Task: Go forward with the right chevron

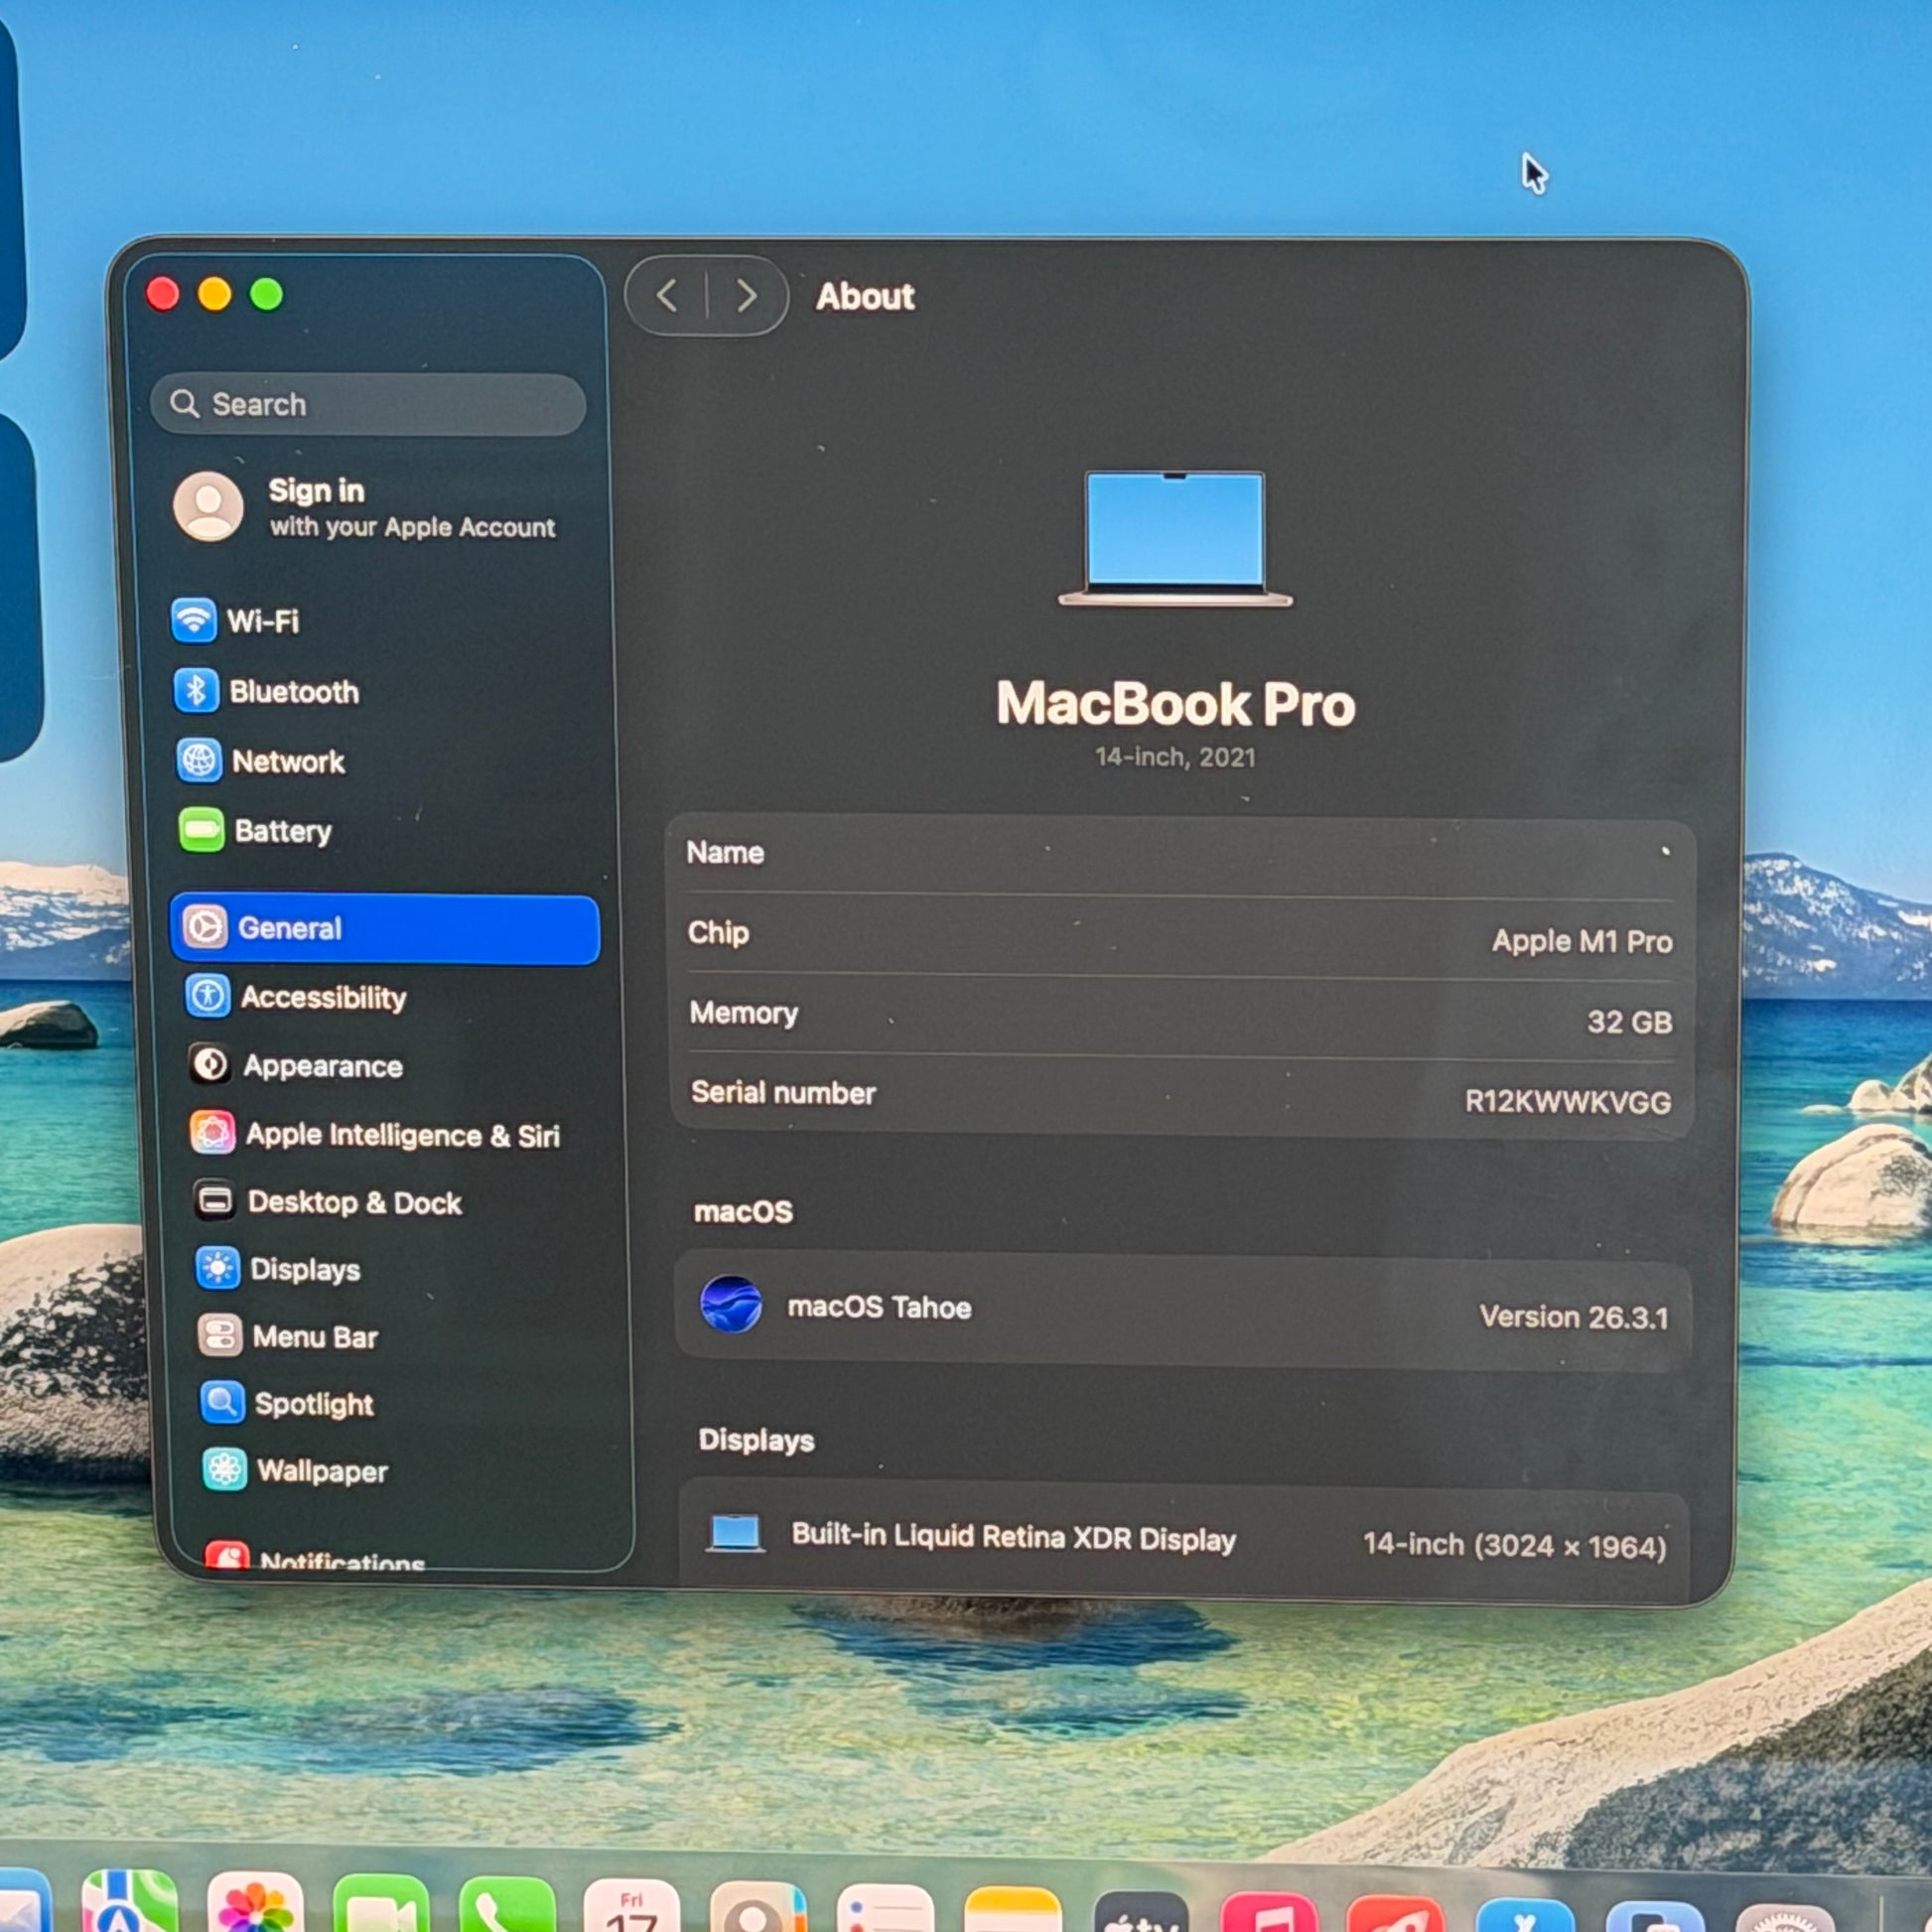Action: click(x=746, y=296)
